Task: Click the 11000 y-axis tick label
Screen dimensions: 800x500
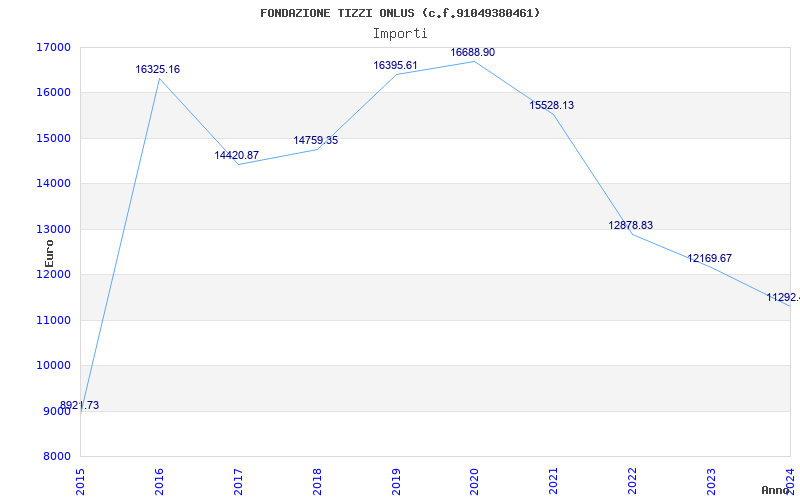Action: pos(53,320)
